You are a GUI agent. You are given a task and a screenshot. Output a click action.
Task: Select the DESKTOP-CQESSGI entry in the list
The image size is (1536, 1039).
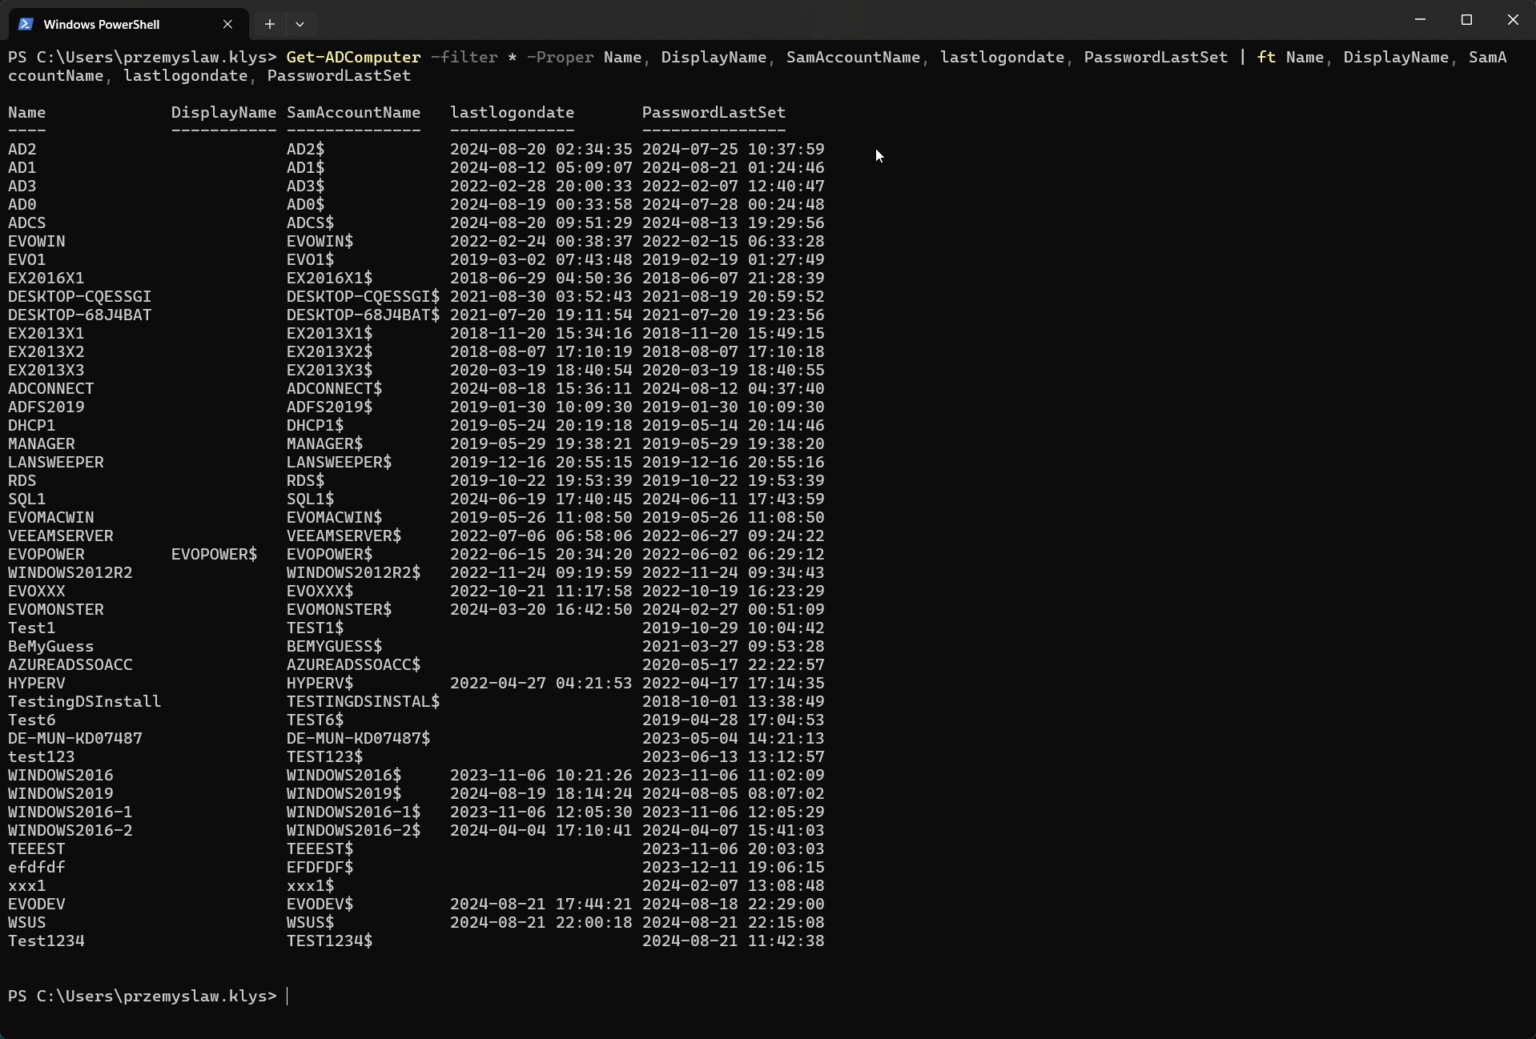click(x=79, y=296)
